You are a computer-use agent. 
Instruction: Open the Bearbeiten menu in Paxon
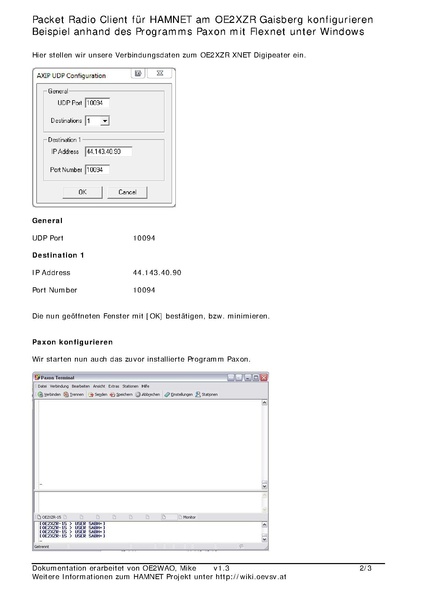tap(81, 386)
